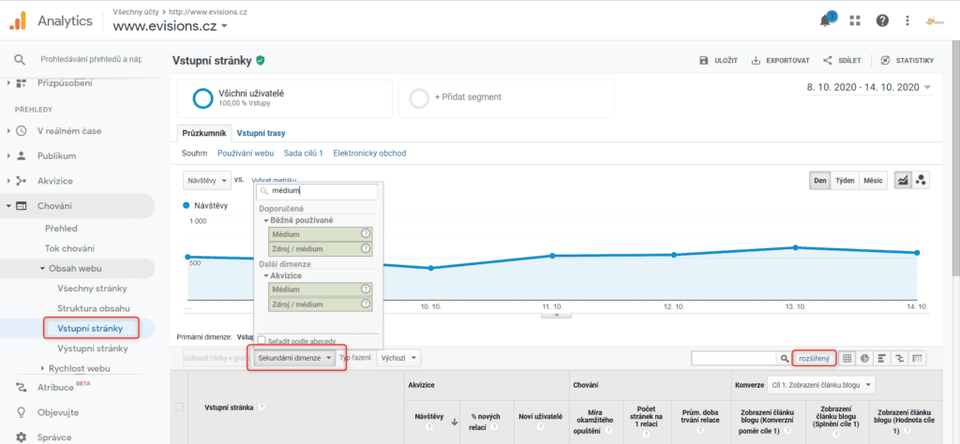This screenshot has height=444, width=960.
Task: Switch to the Vstupní trasy tab
Action: [x=260, y=133]
